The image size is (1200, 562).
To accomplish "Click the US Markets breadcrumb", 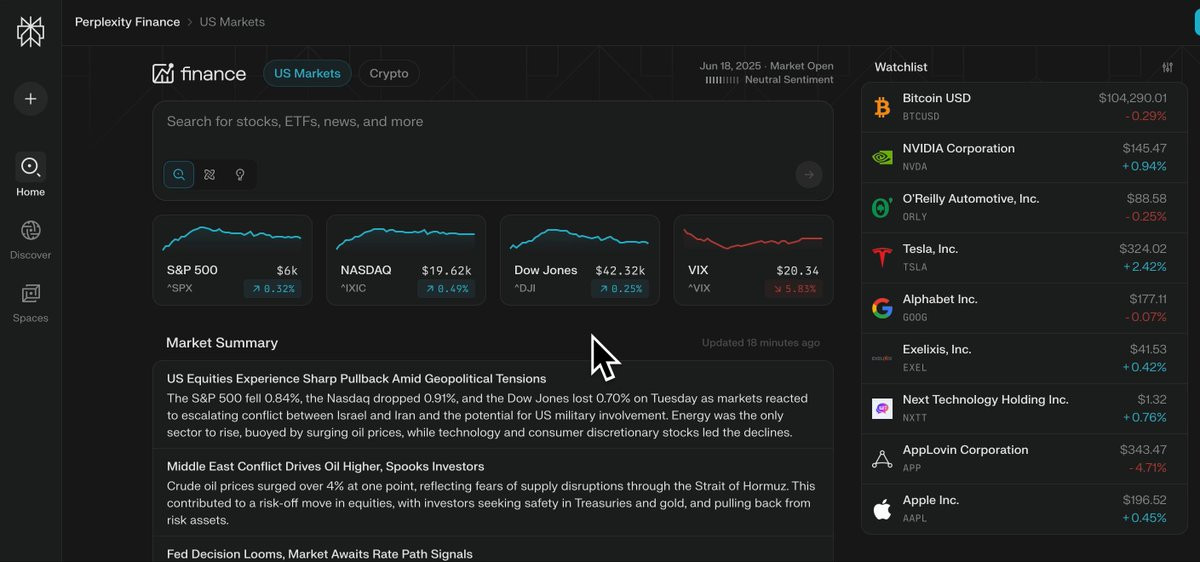I will [232, 21].
